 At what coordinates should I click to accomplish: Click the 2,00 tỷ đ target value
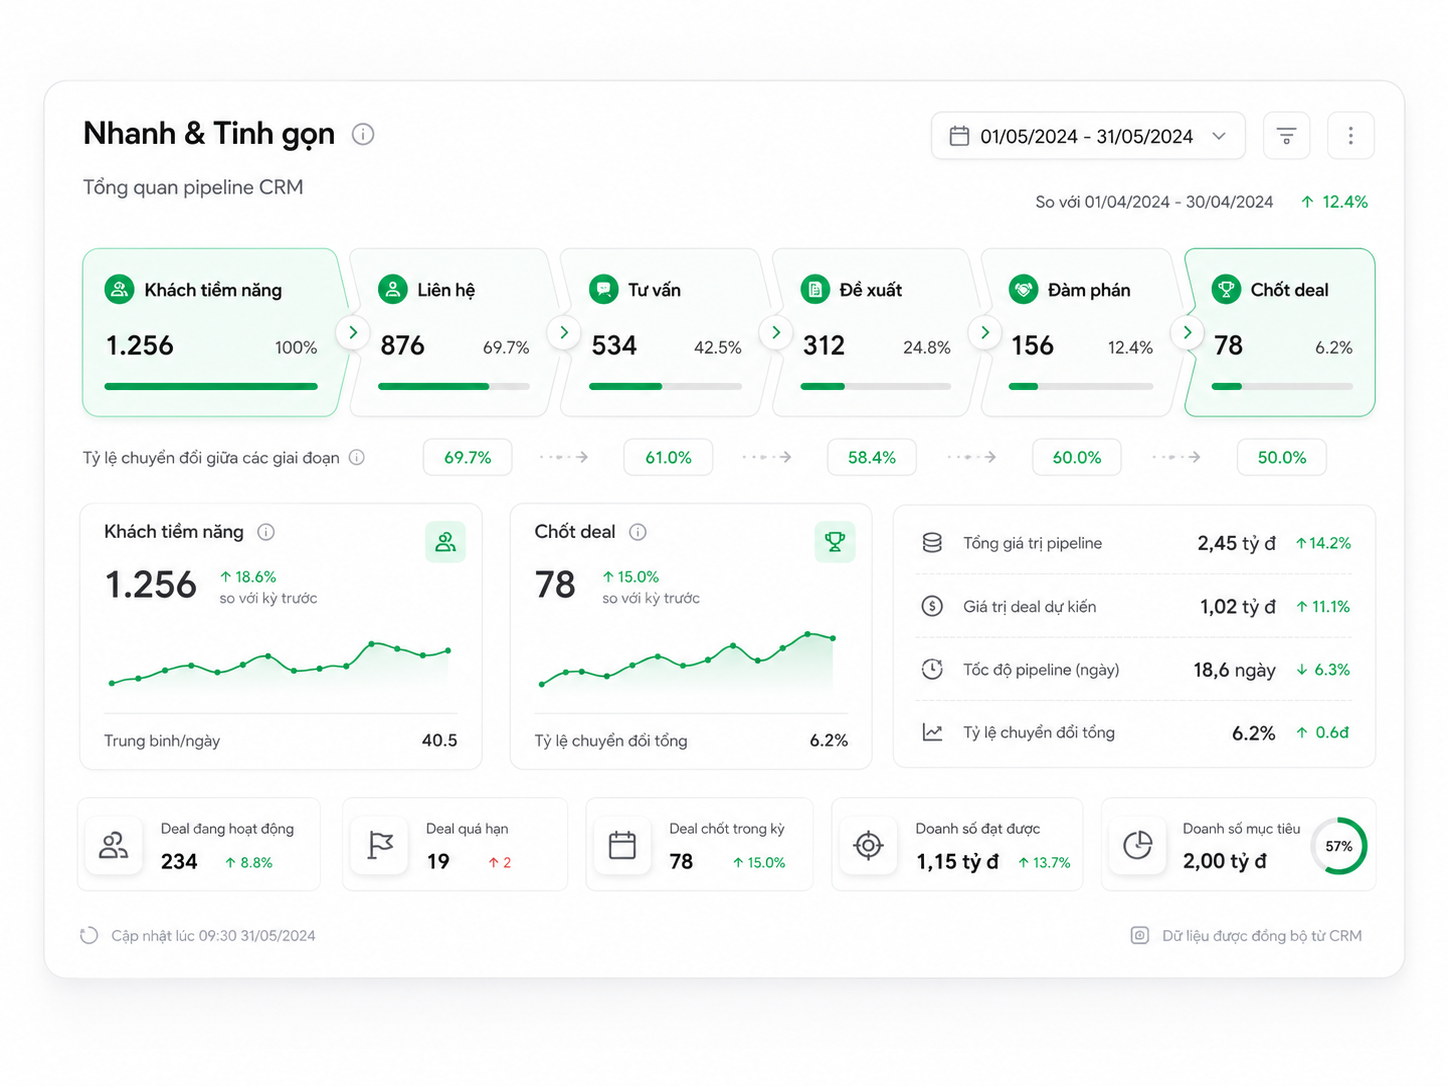pyautogui.click(x=1225, y=861)
